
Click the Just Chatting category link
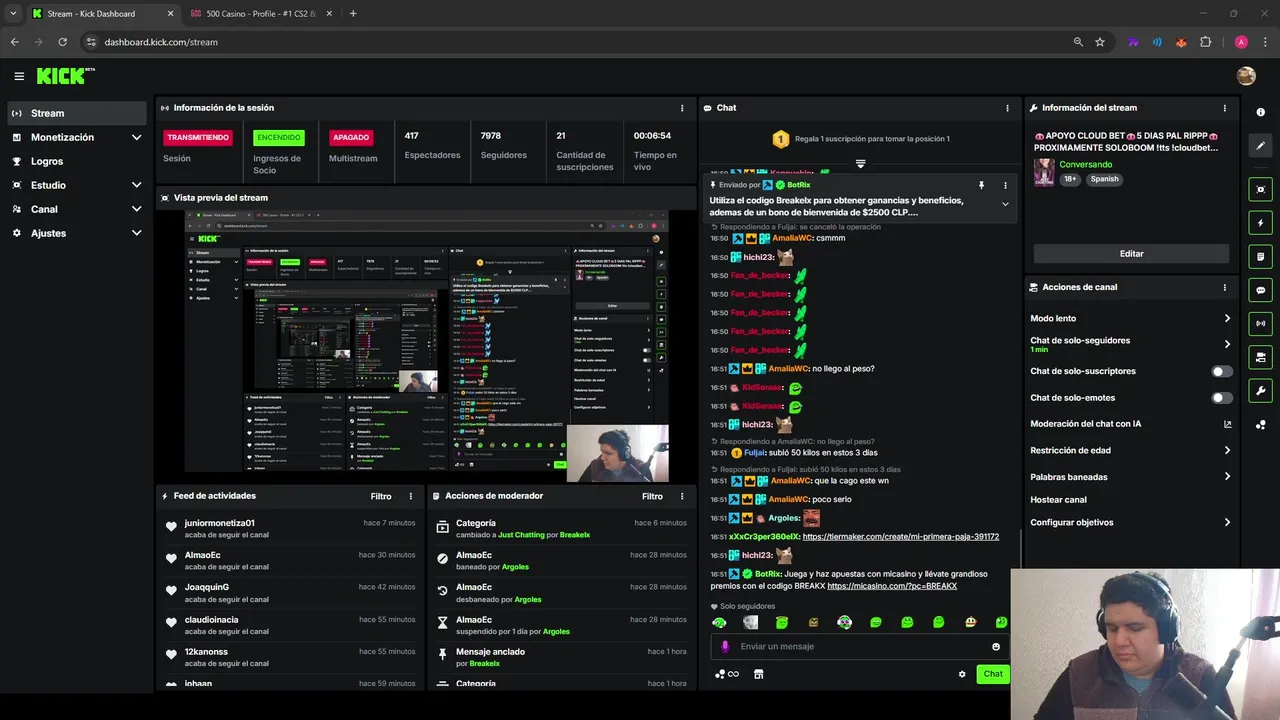coord(522,535)
